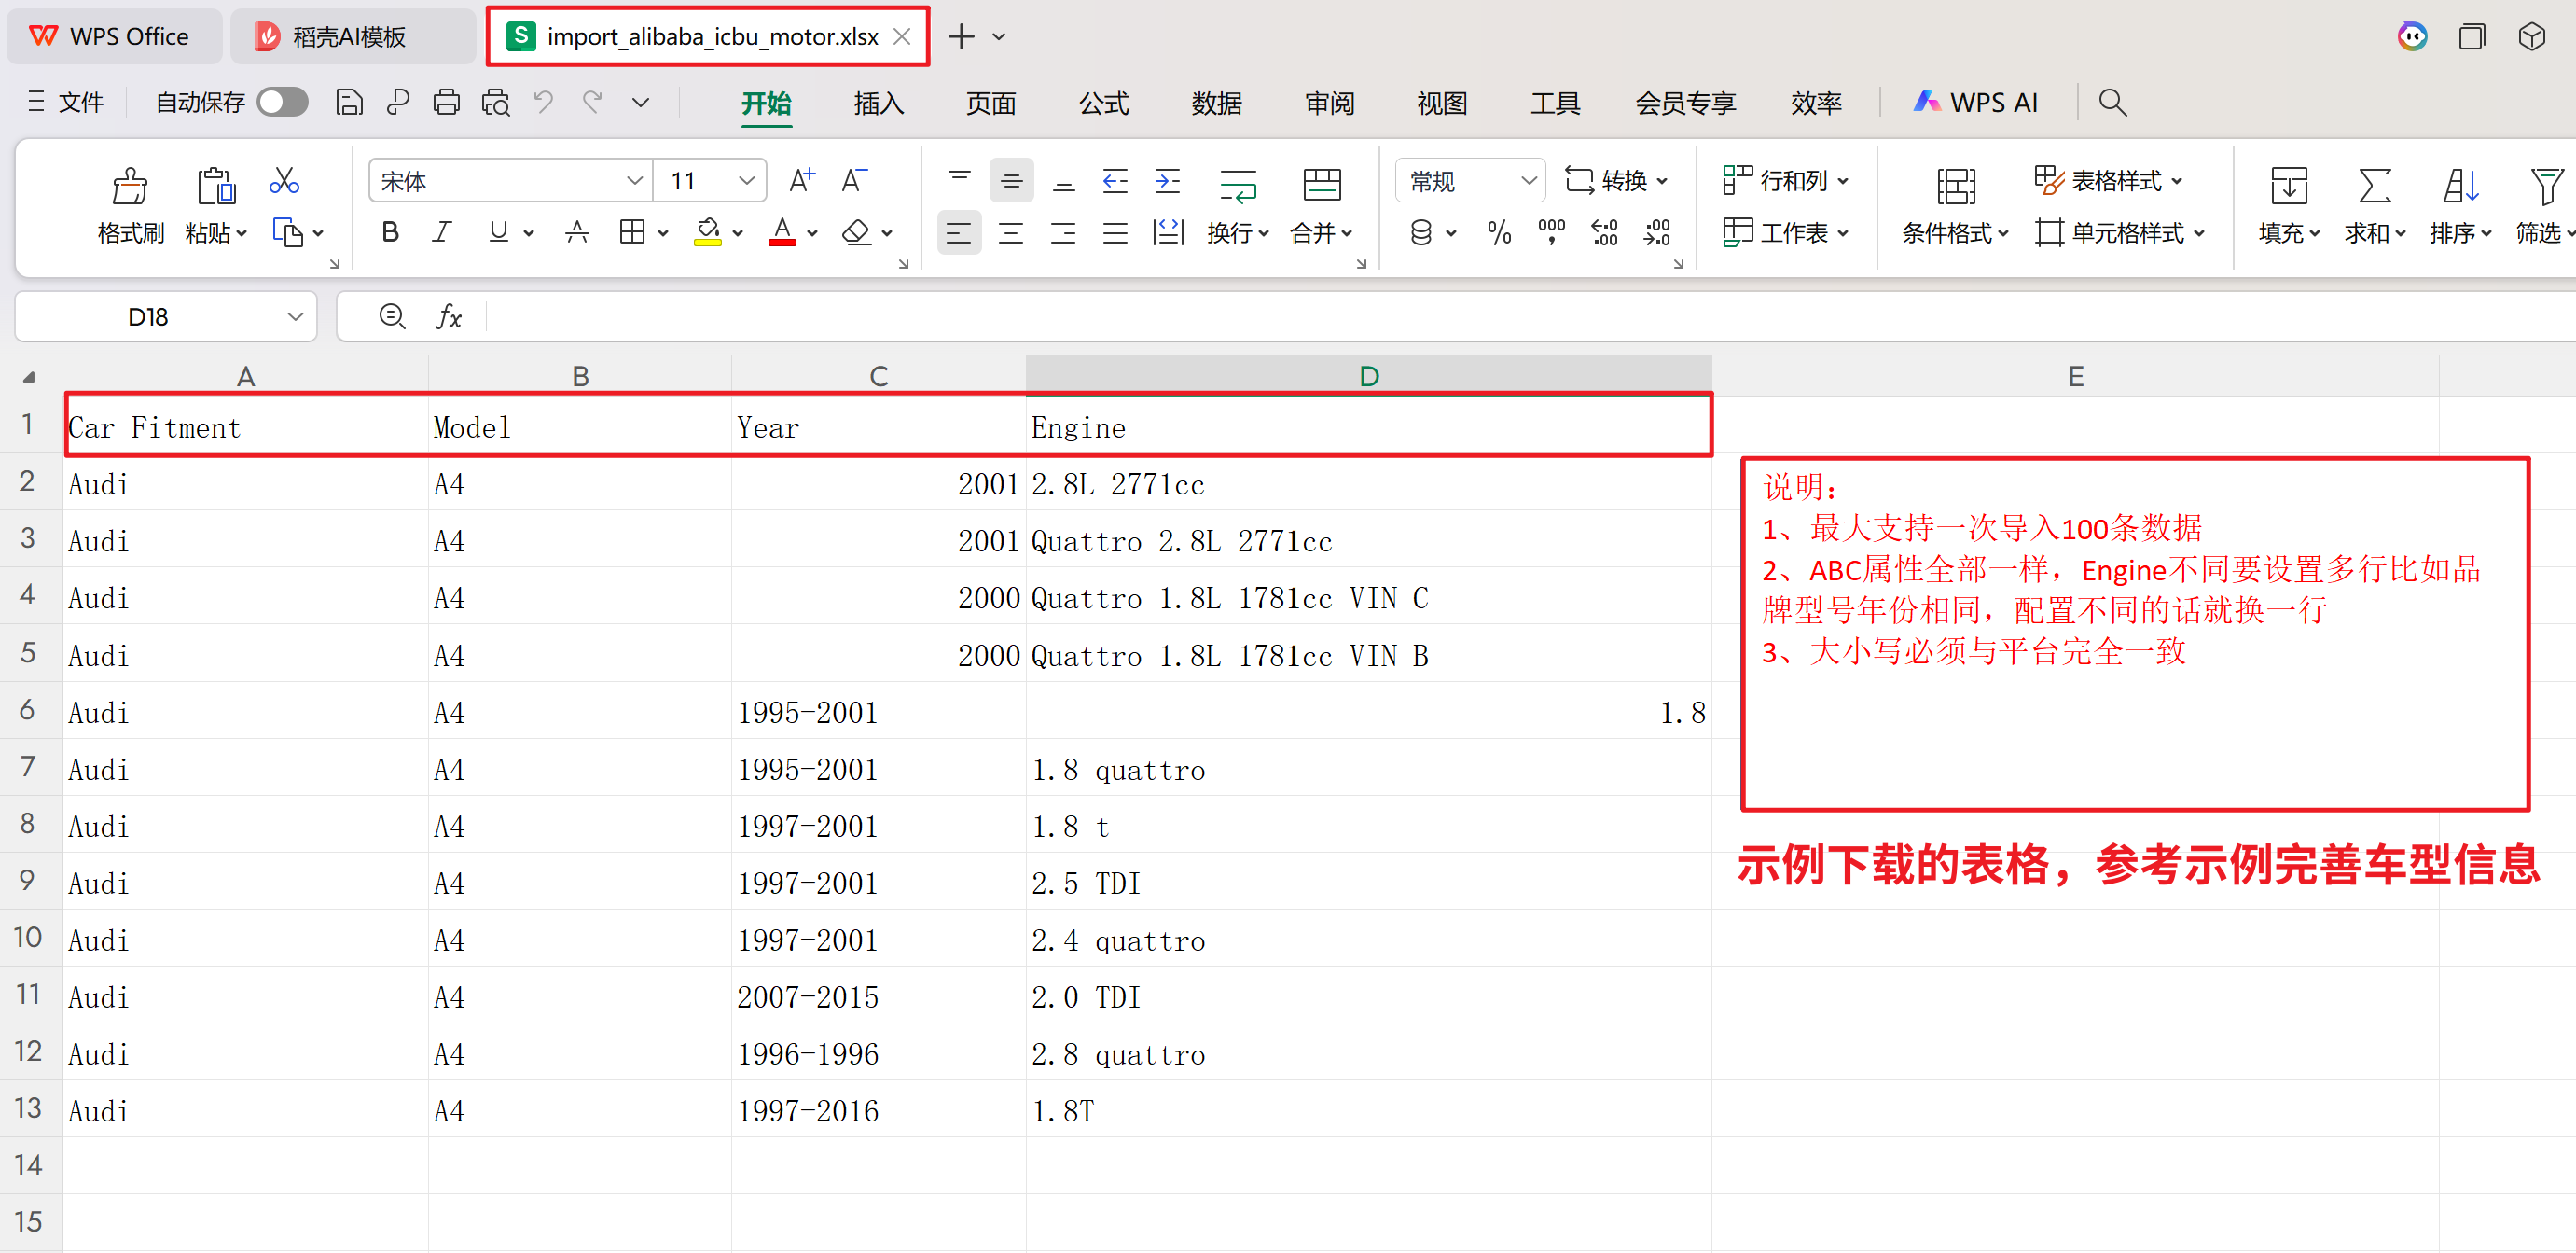Toggle the underline formatting button
The height and width of the screenshot is (1253, 2576).
[498, 233]
